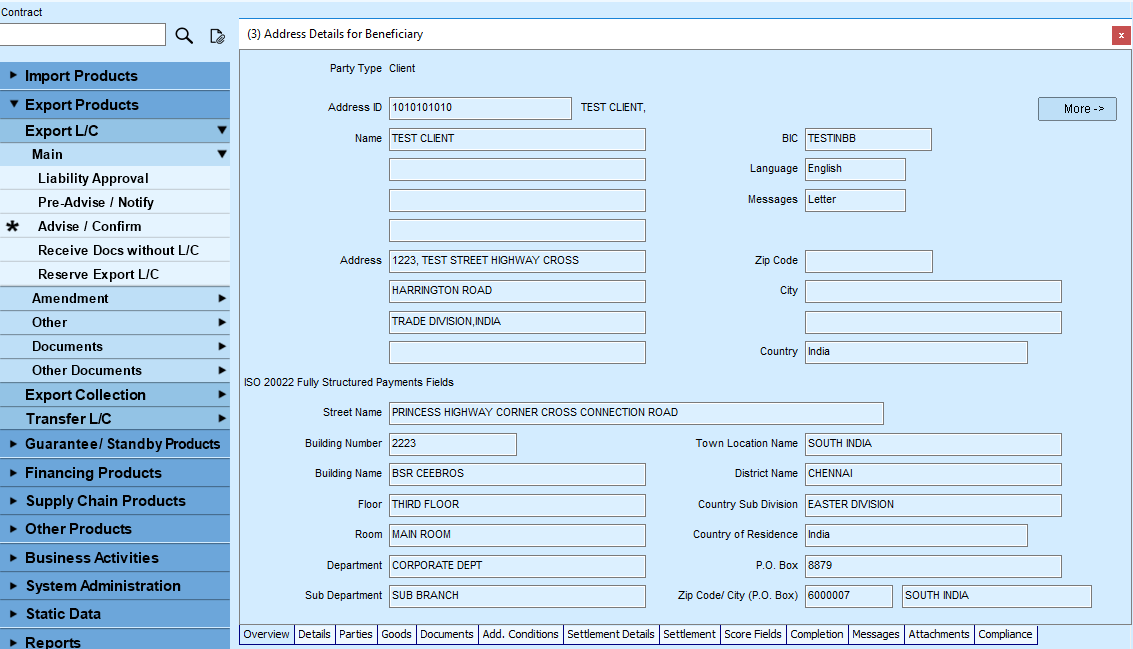Expand the Other Products section
Image resolution: width=1133 pixels, height=649 pixels.
[x=115, y=529]
